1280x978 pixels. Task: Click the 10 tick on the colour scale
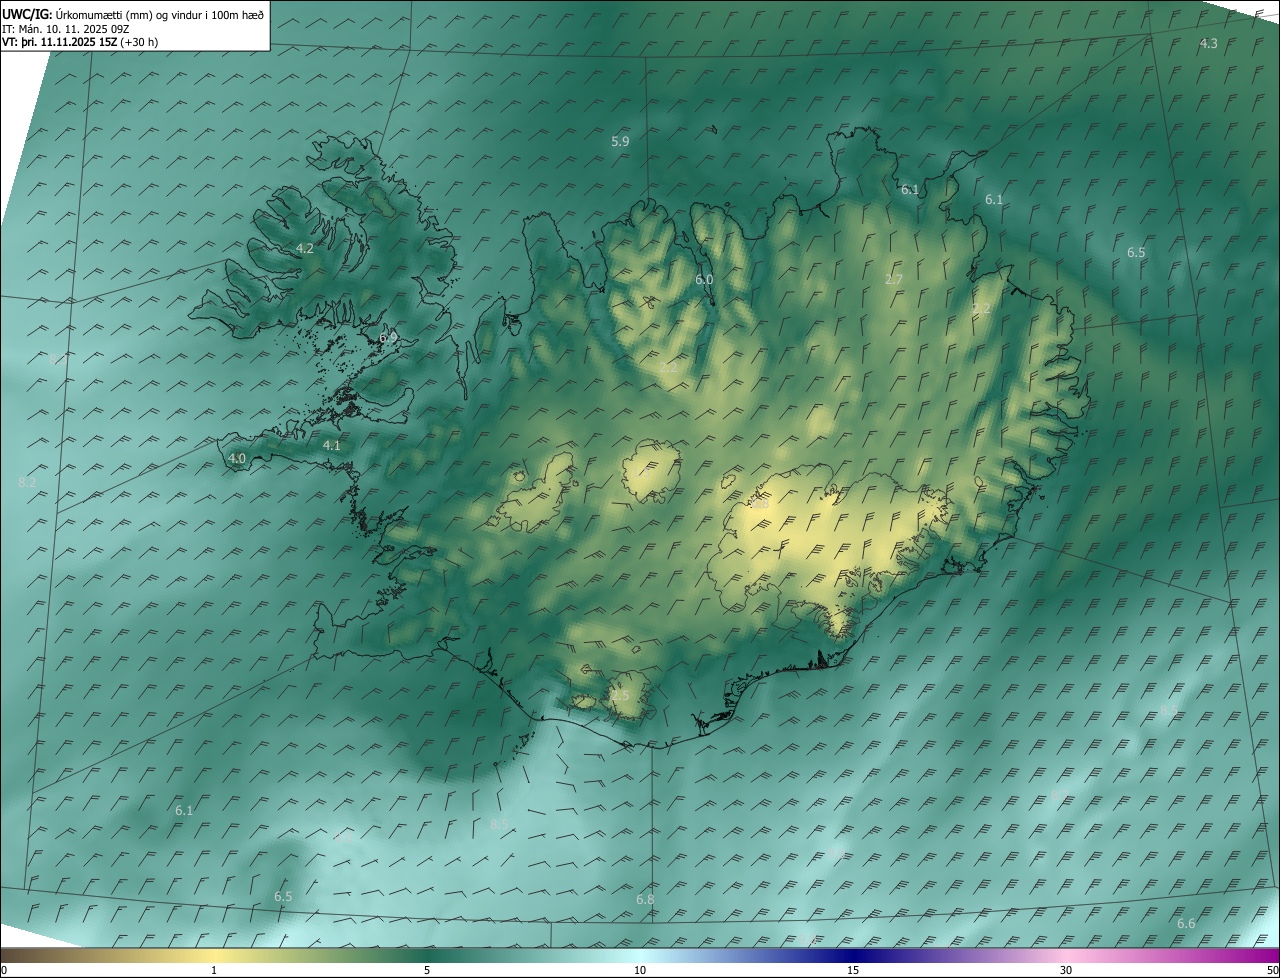[x=640, y=971]
